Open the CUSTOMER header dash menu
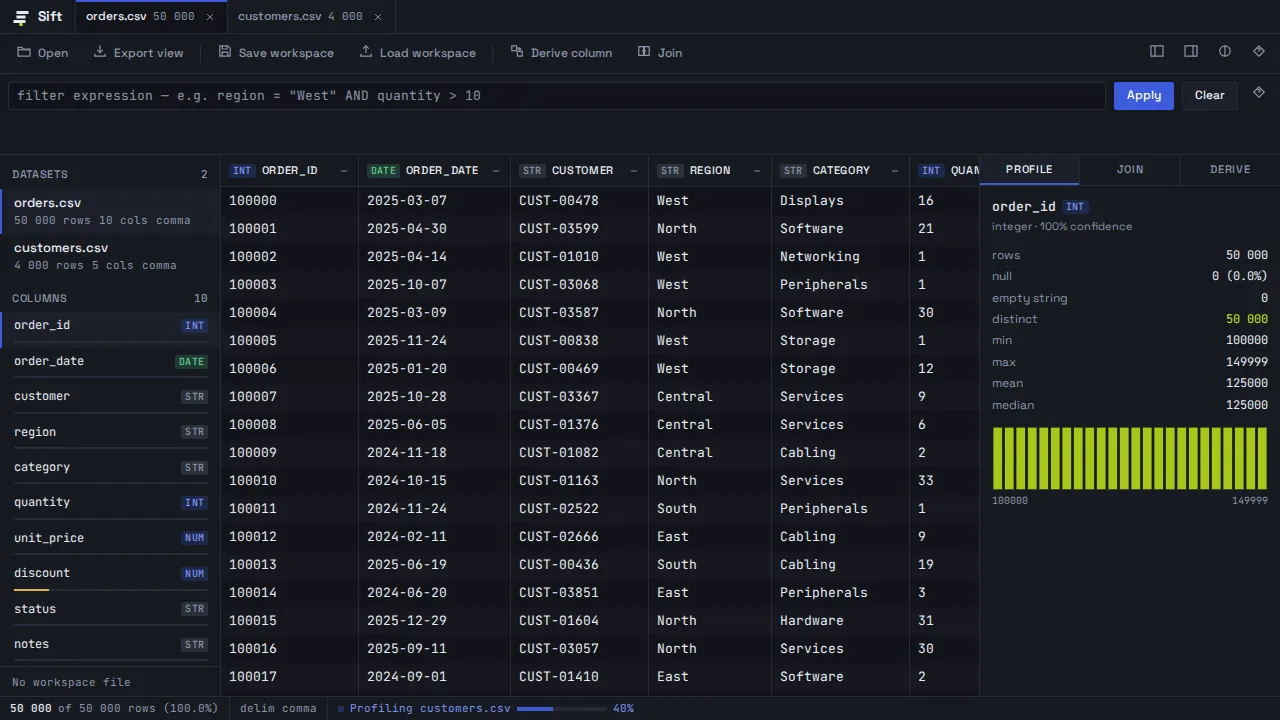 634,171
